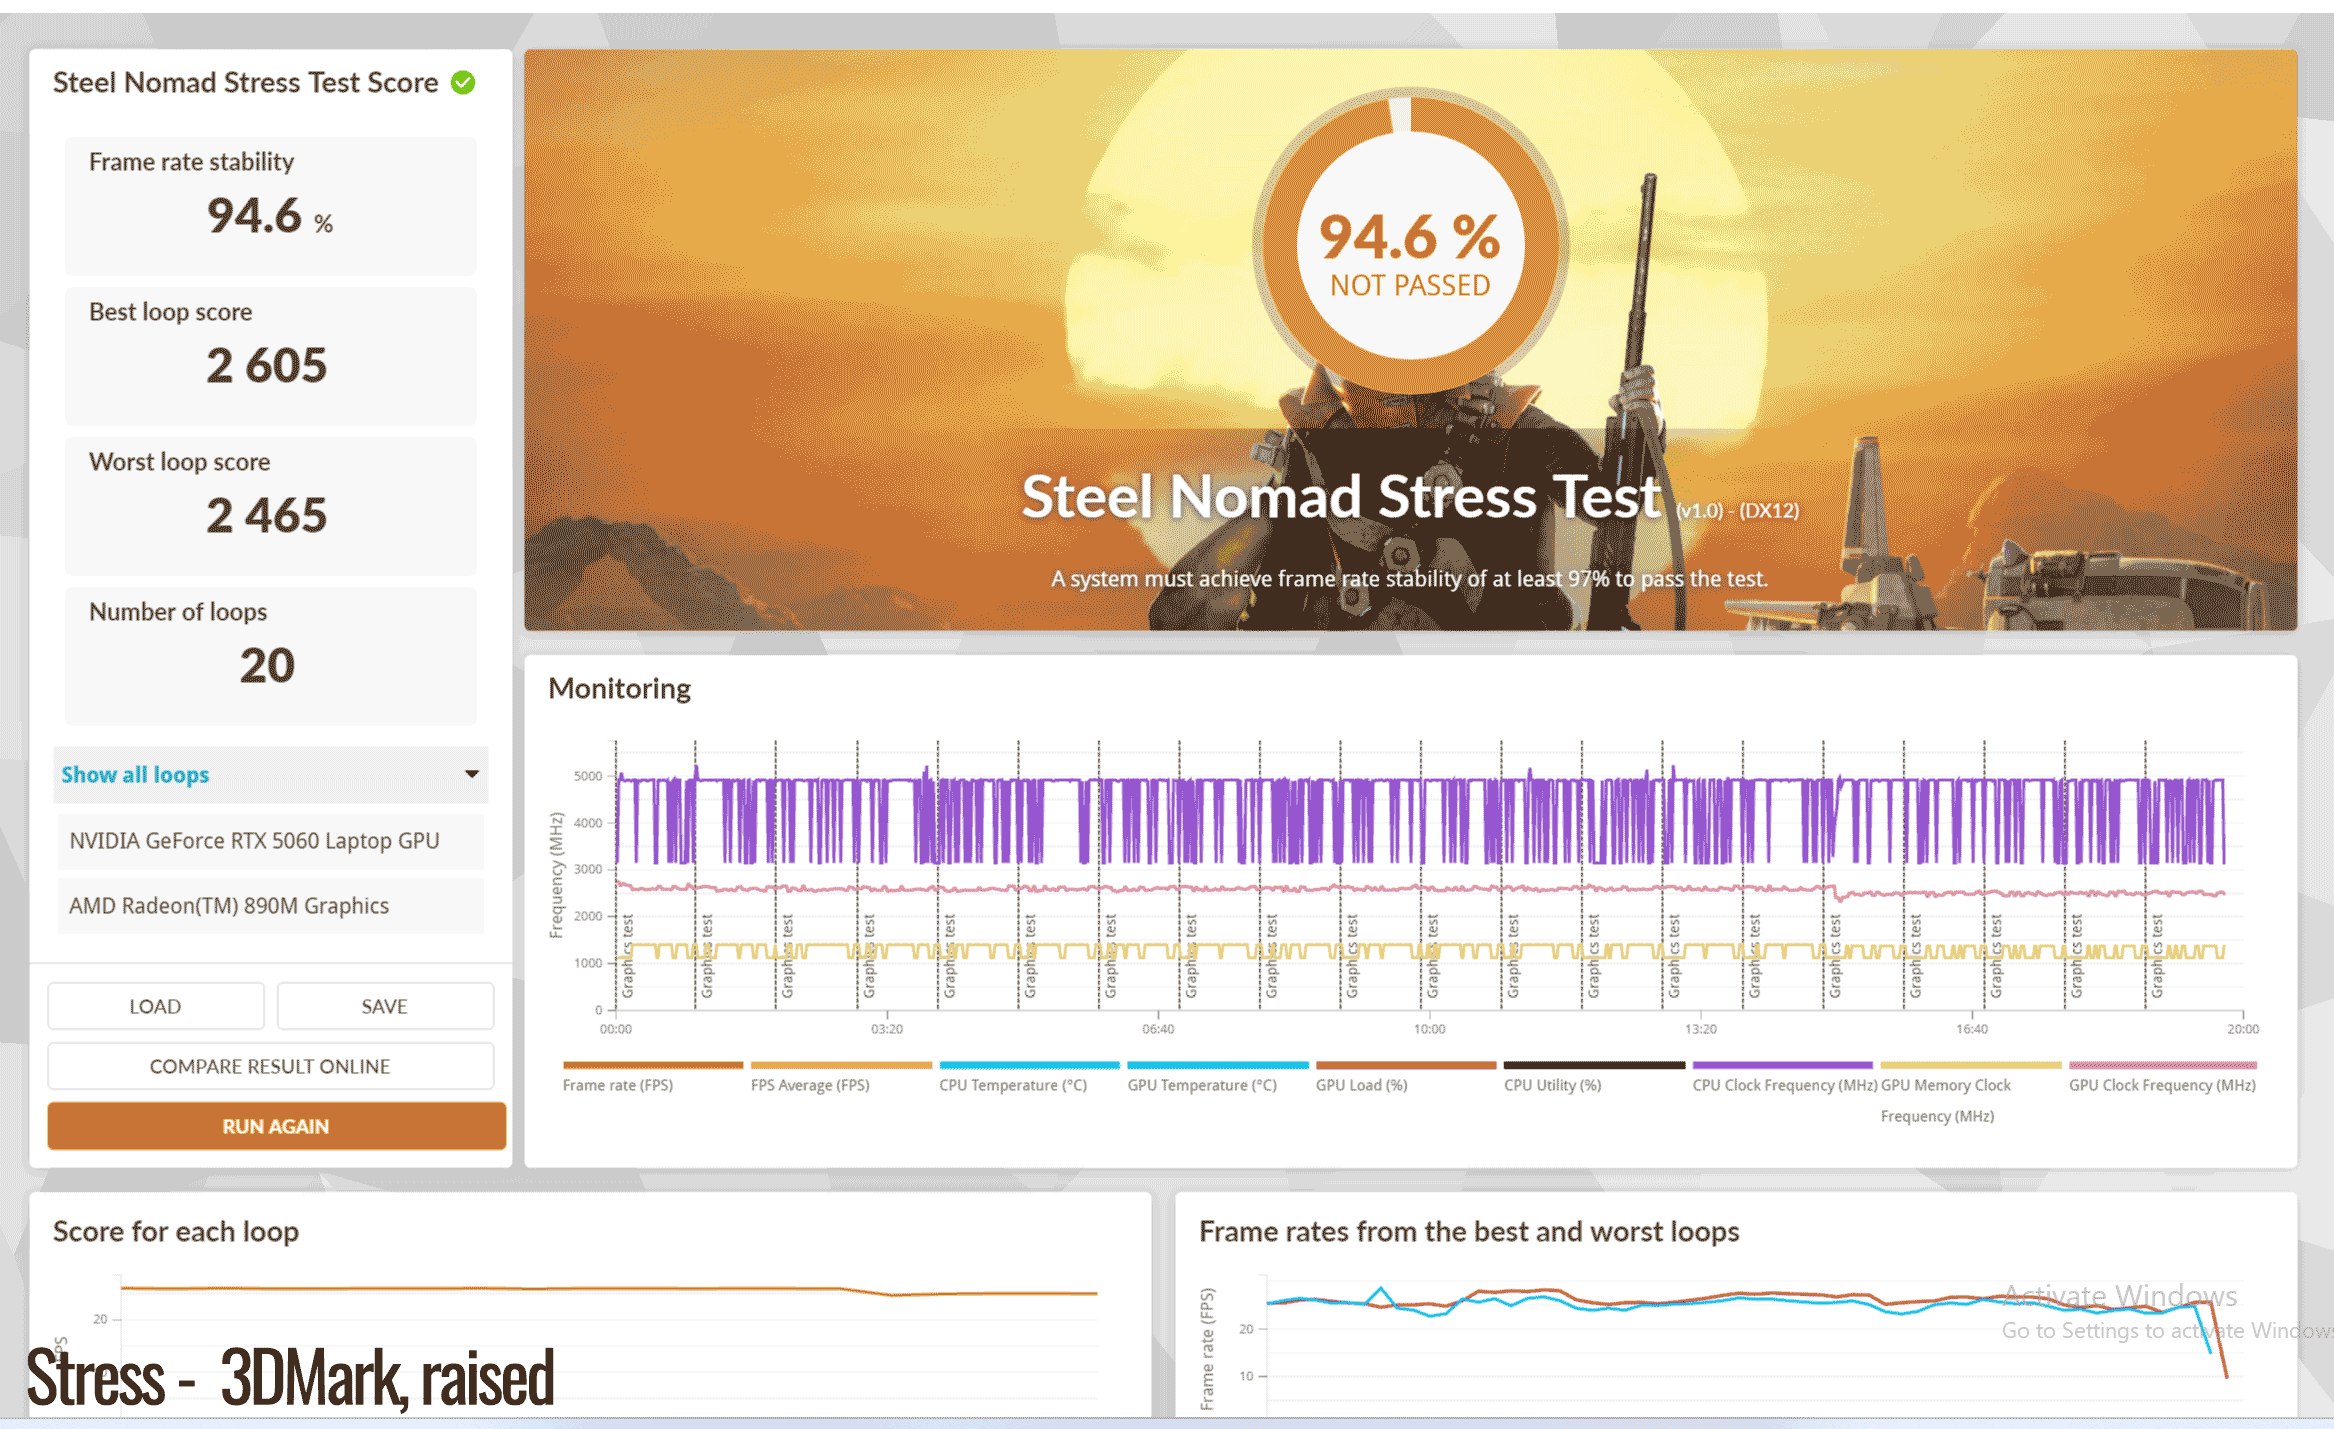
Task: Click the Frame rate stability 94.6 % value
Action: pyautogui.click(x=270, y=216)
